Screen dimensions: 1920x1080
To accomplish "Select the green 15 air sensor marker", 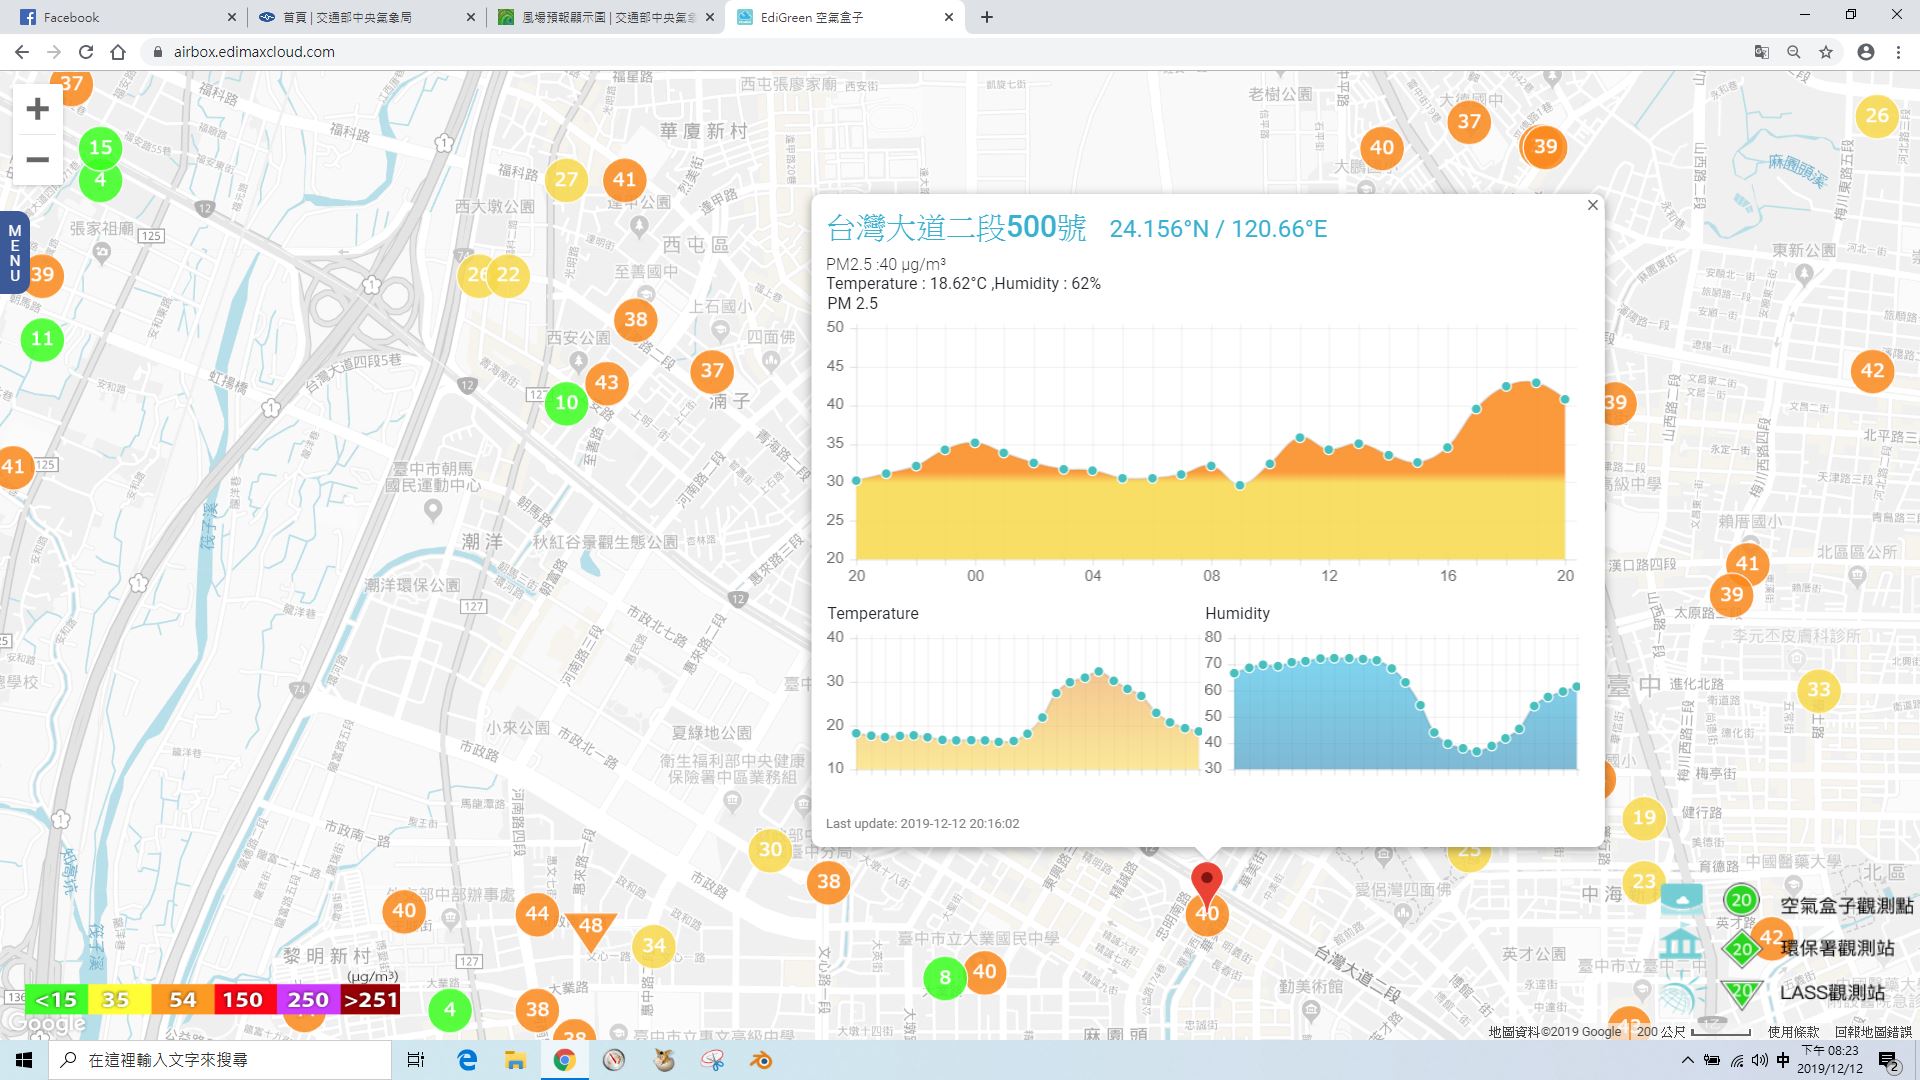I will coord(101,148).
